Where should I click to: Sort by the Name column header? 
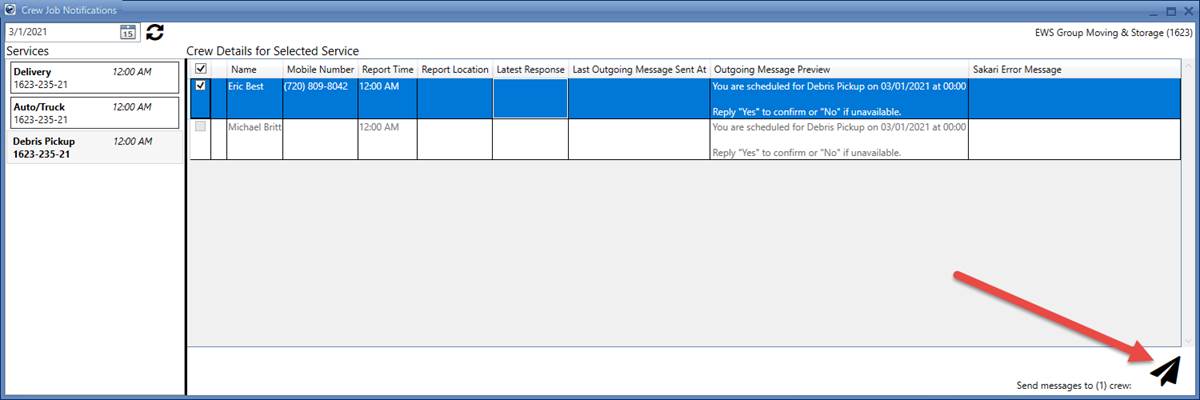[244, 69]
